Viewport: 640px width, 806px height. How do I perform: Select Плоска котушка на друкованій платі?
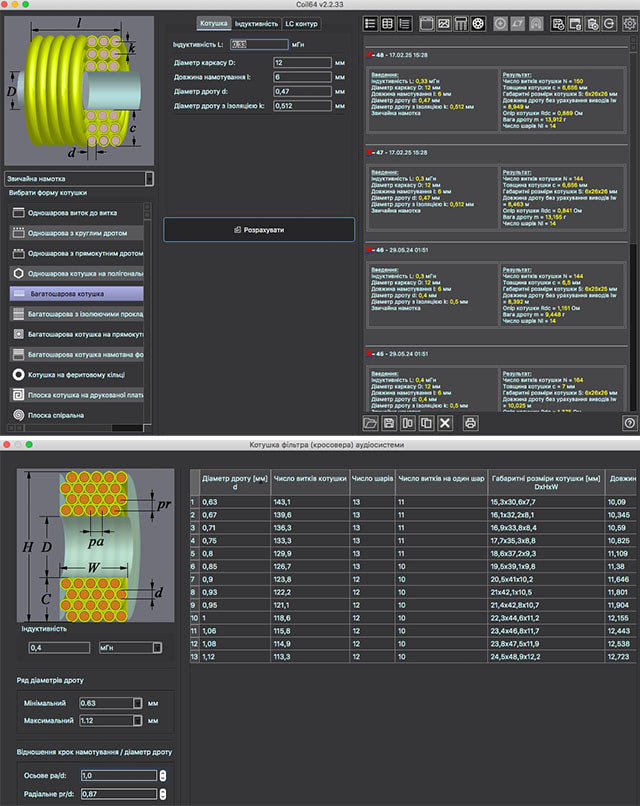pyautogui.click(x=77, y=395)
